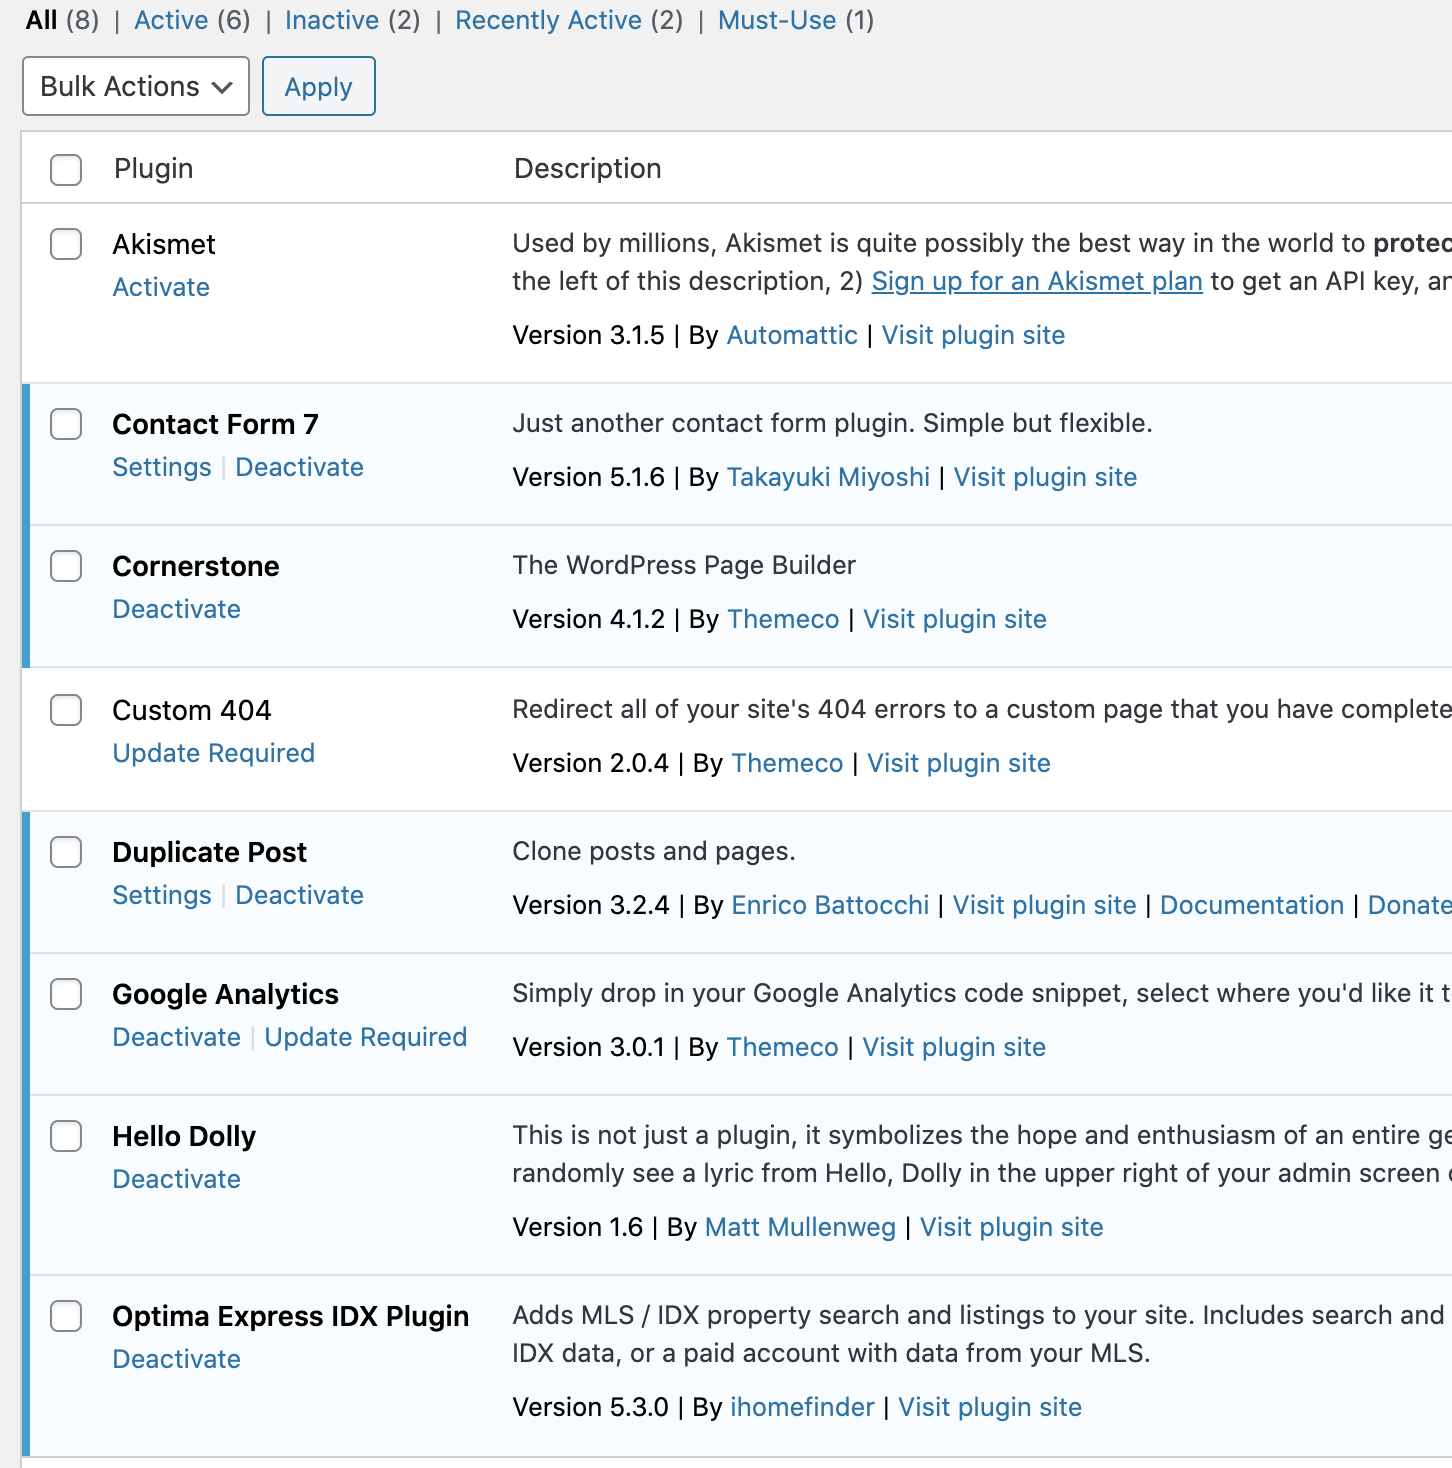This screenshot has height=1468, width=1452.
Task: Visit plugin site for Hello Dolly
Action: pos(1011,1227)
